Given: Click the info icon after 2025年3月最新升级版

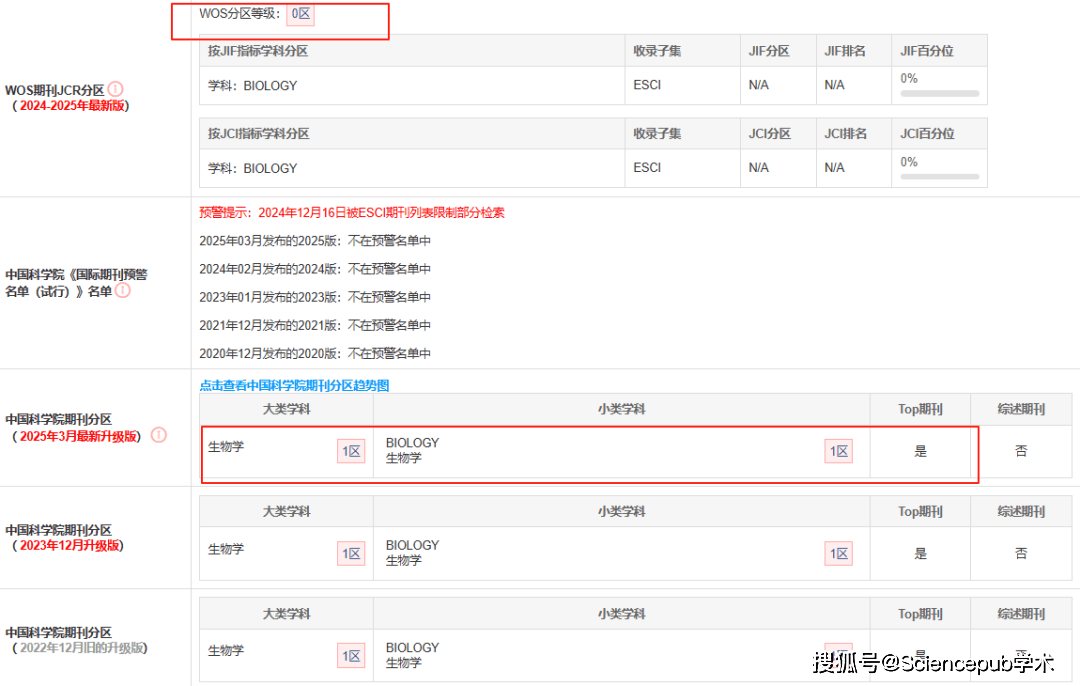Looking at the screenshot, I should point(157,436).
